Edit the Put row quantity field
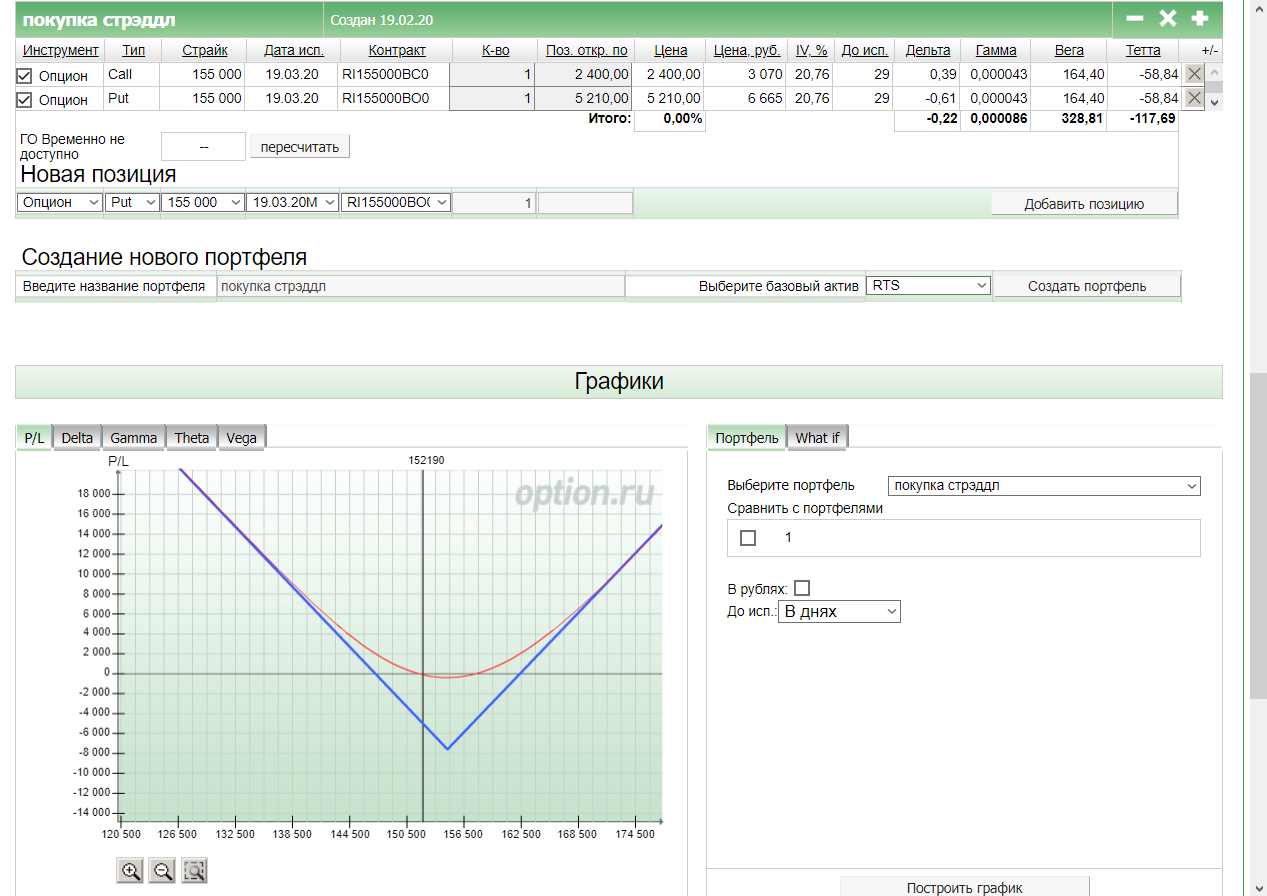Screen dimensions: 1267x896 coord(491,98)
